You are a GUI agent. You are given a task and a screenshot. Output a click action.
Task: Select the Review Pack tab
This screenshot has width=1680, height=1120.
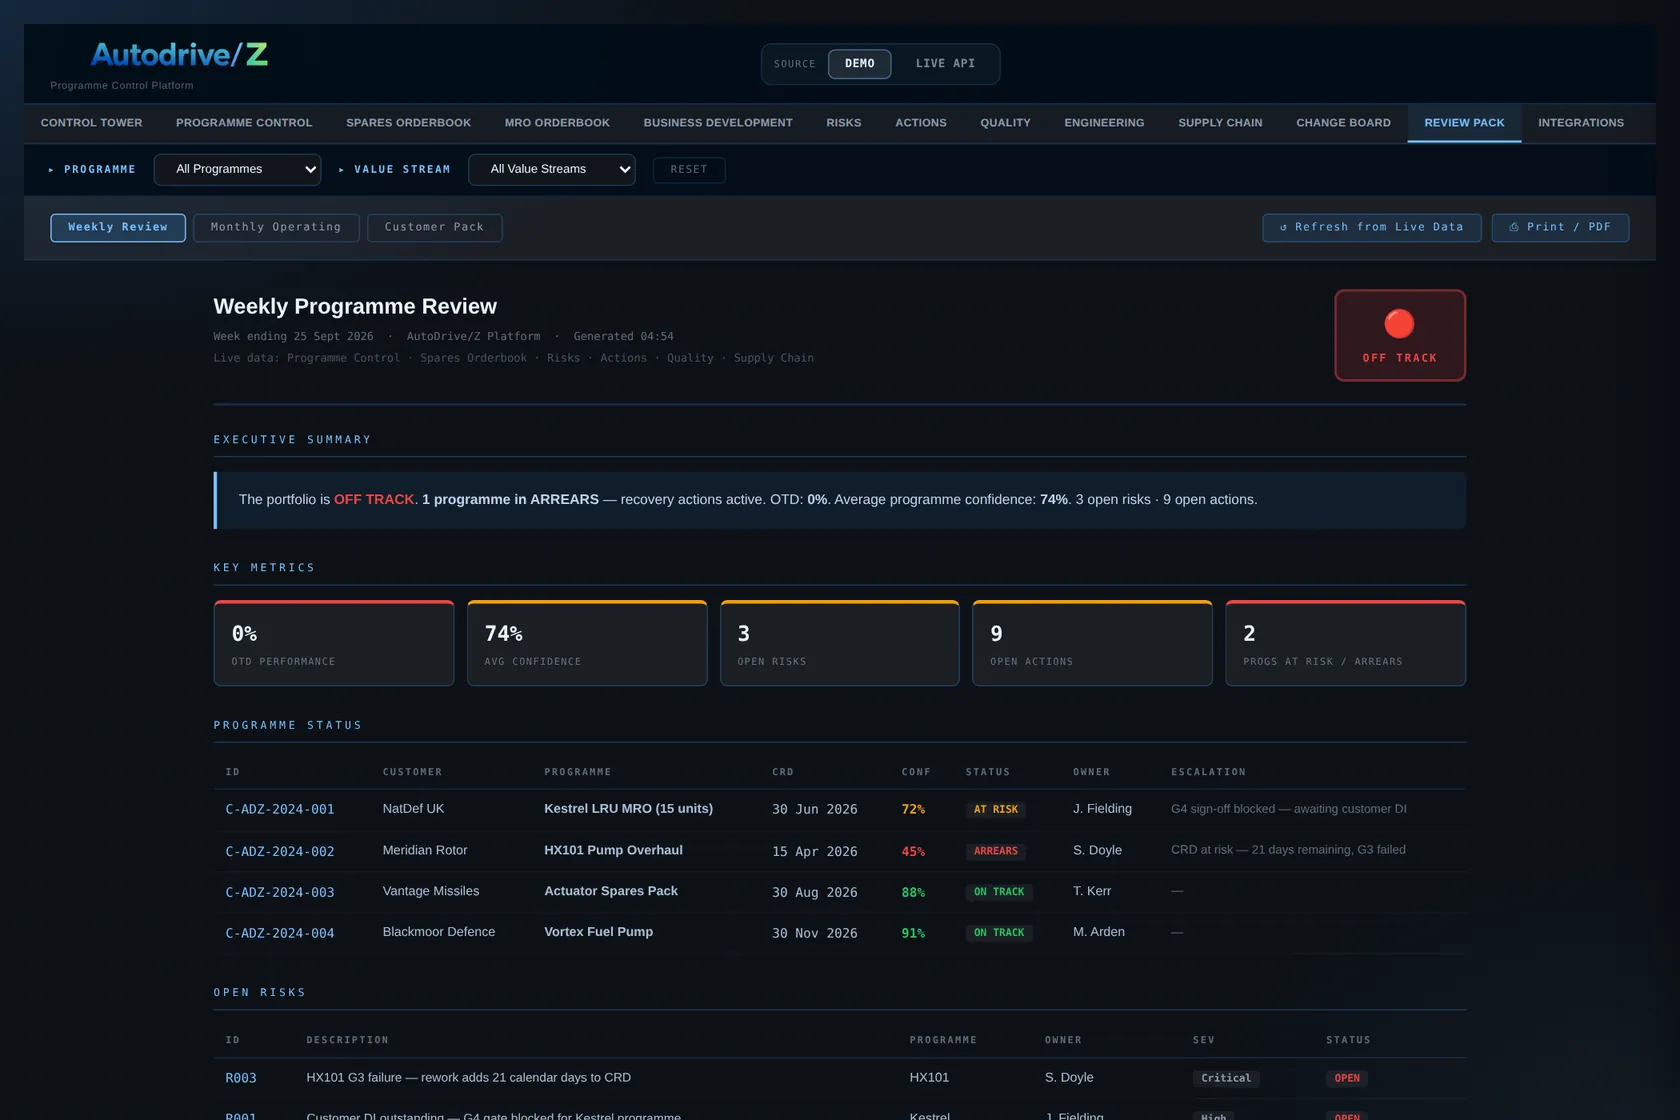1464,123
